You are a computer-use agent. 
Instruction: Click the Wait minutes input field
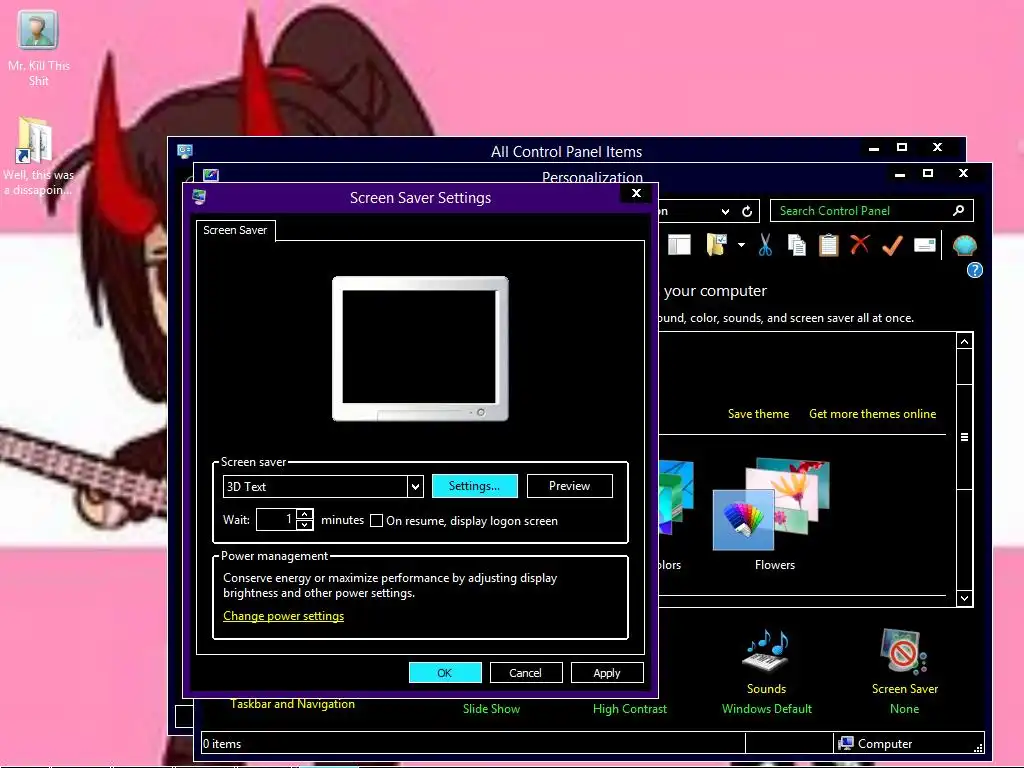tap(276, 519)
